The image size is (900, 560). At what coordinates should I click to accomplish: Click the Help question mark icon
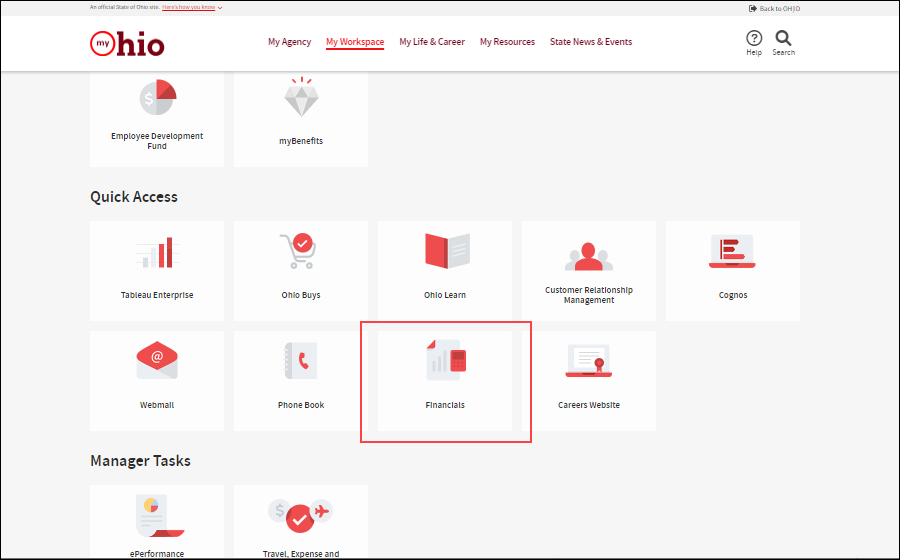point(754,38)
